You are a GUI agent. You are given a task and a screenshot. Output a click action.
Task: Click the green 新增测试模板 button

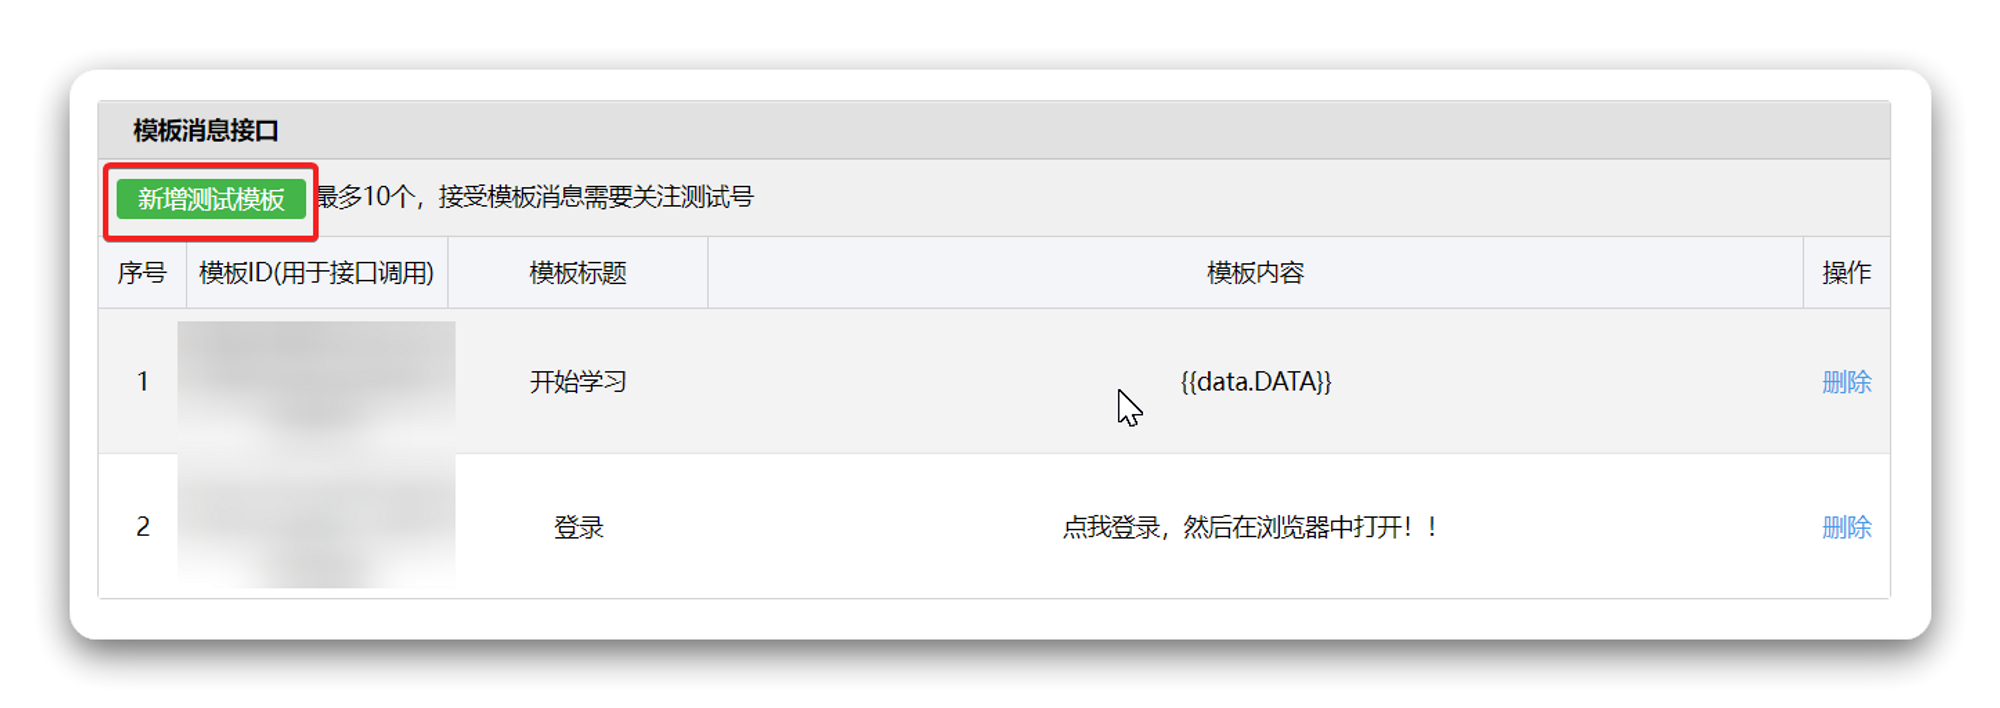[211, 199]
